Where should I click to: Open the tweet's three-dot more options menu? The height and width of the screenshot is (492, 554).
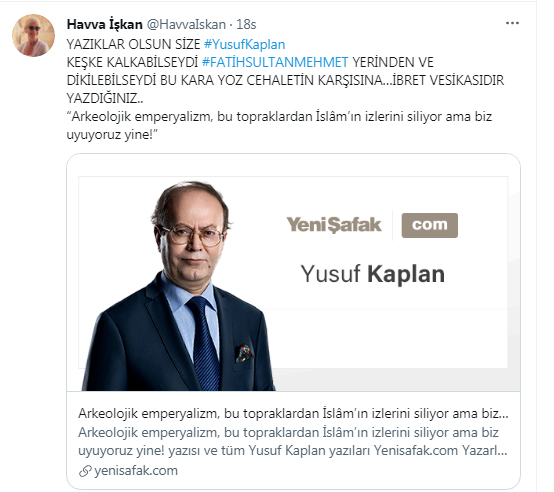512,23
